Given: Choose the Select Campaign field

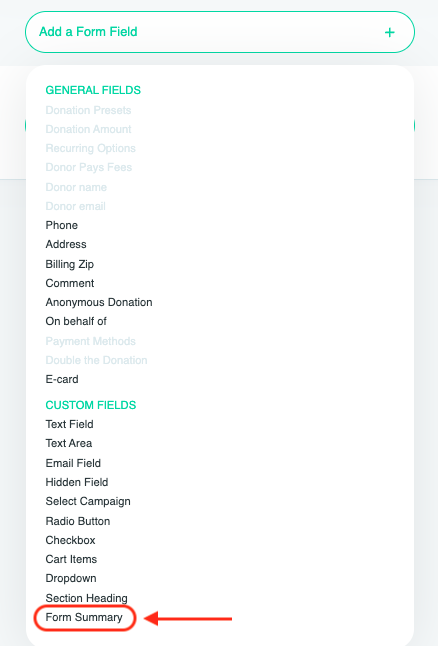Looking at the screenshot, I should tap(88, 501).
